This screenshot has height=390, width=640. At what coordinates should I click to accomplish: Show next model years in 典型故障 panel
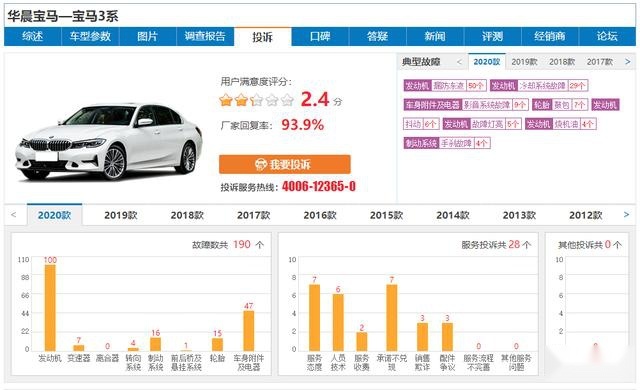[627, 62]
